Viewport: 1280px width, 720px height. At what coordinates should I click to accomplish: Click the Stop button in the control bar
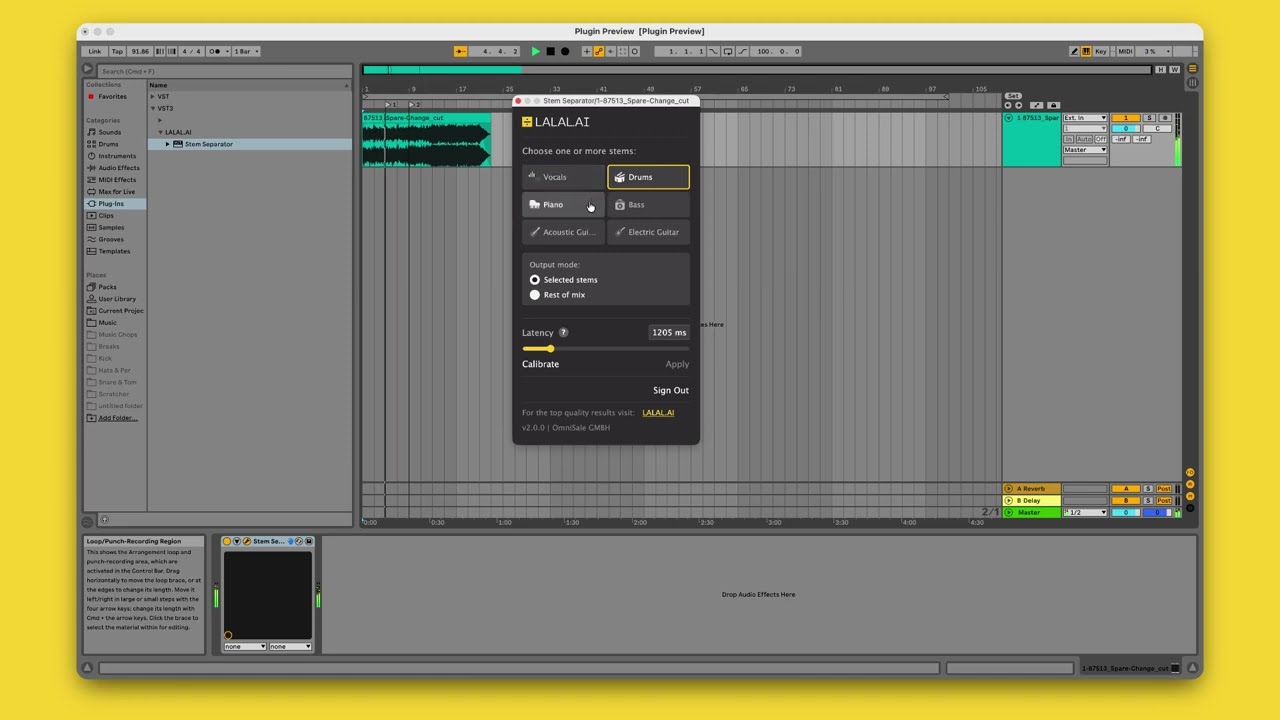[x=550, y=51]
